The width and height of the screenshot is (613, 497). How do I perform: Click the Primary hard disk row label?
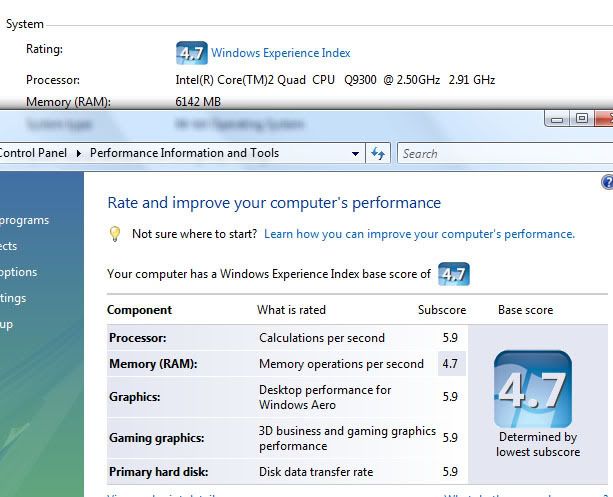(x=160, y=471)
